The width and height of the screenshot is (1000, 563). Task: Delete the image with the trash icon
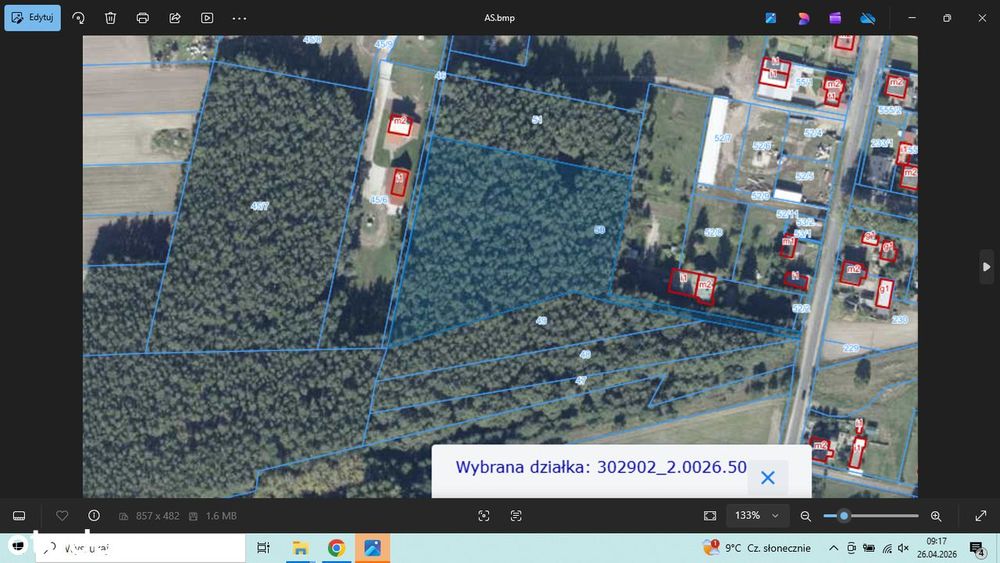coord(110,18)
